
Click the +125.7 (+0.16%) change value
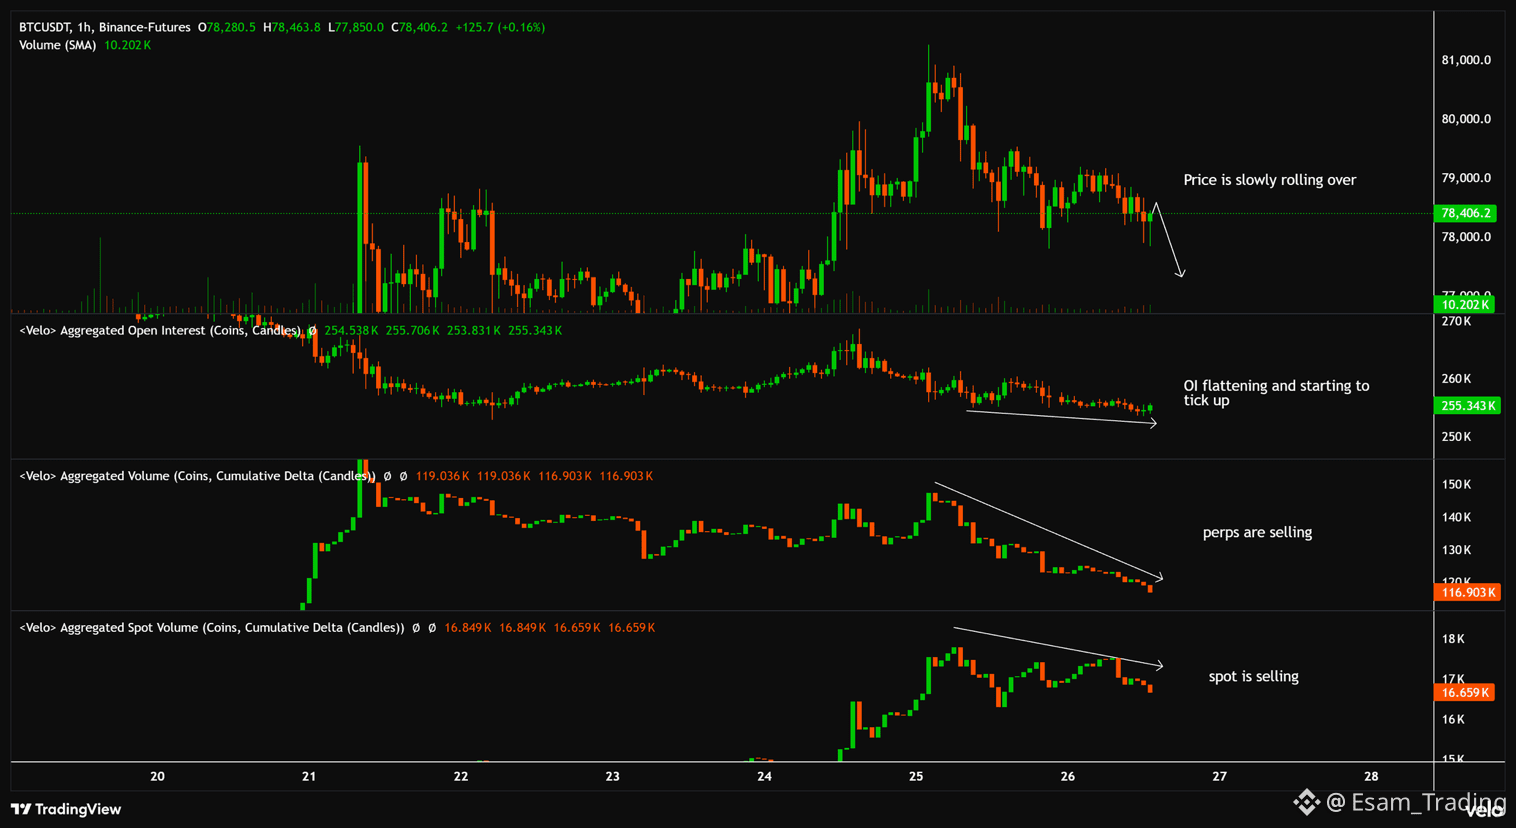tap(500, 27)
